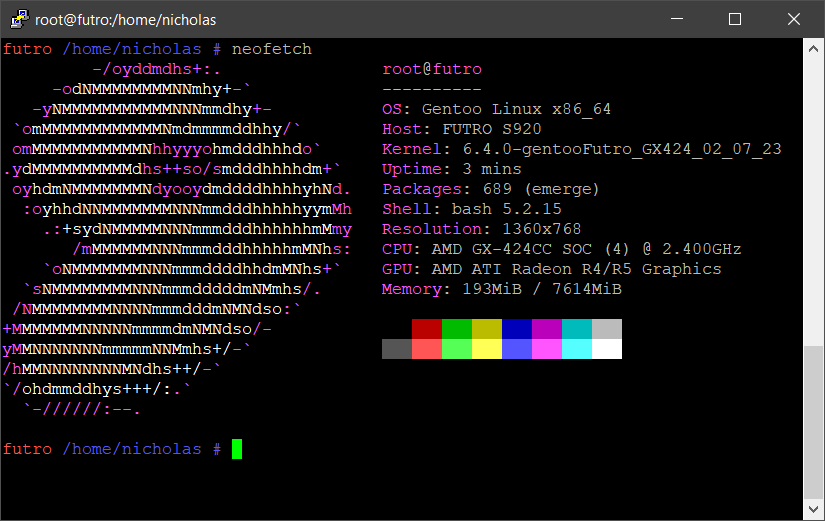Click the Gentoo ASCII art logo
The width and height of the screenshot is (825, 521).
coord(177,239)
